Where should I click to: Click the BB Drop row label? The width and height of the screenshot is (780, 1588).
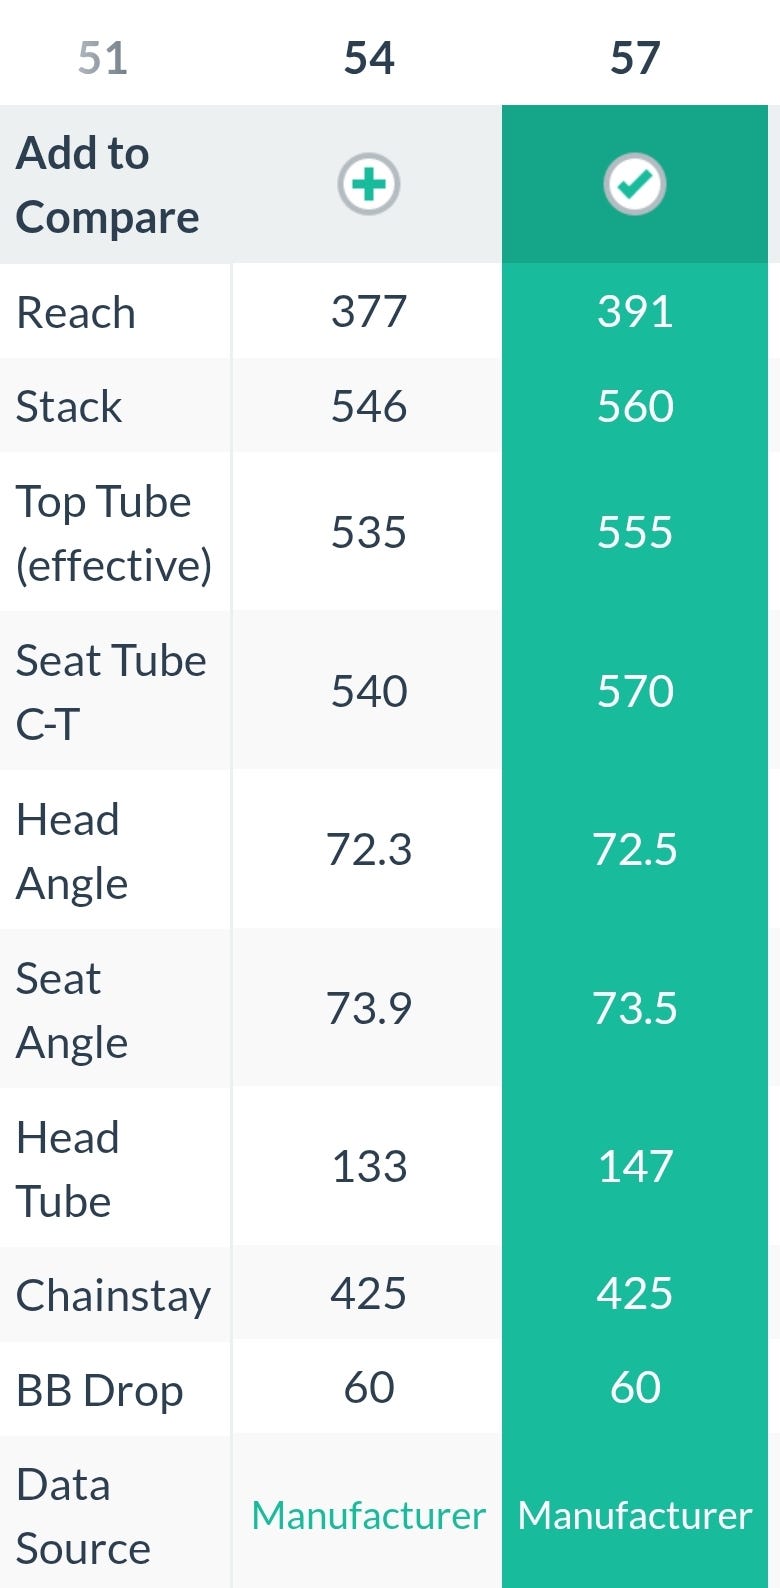point(99,1391)
